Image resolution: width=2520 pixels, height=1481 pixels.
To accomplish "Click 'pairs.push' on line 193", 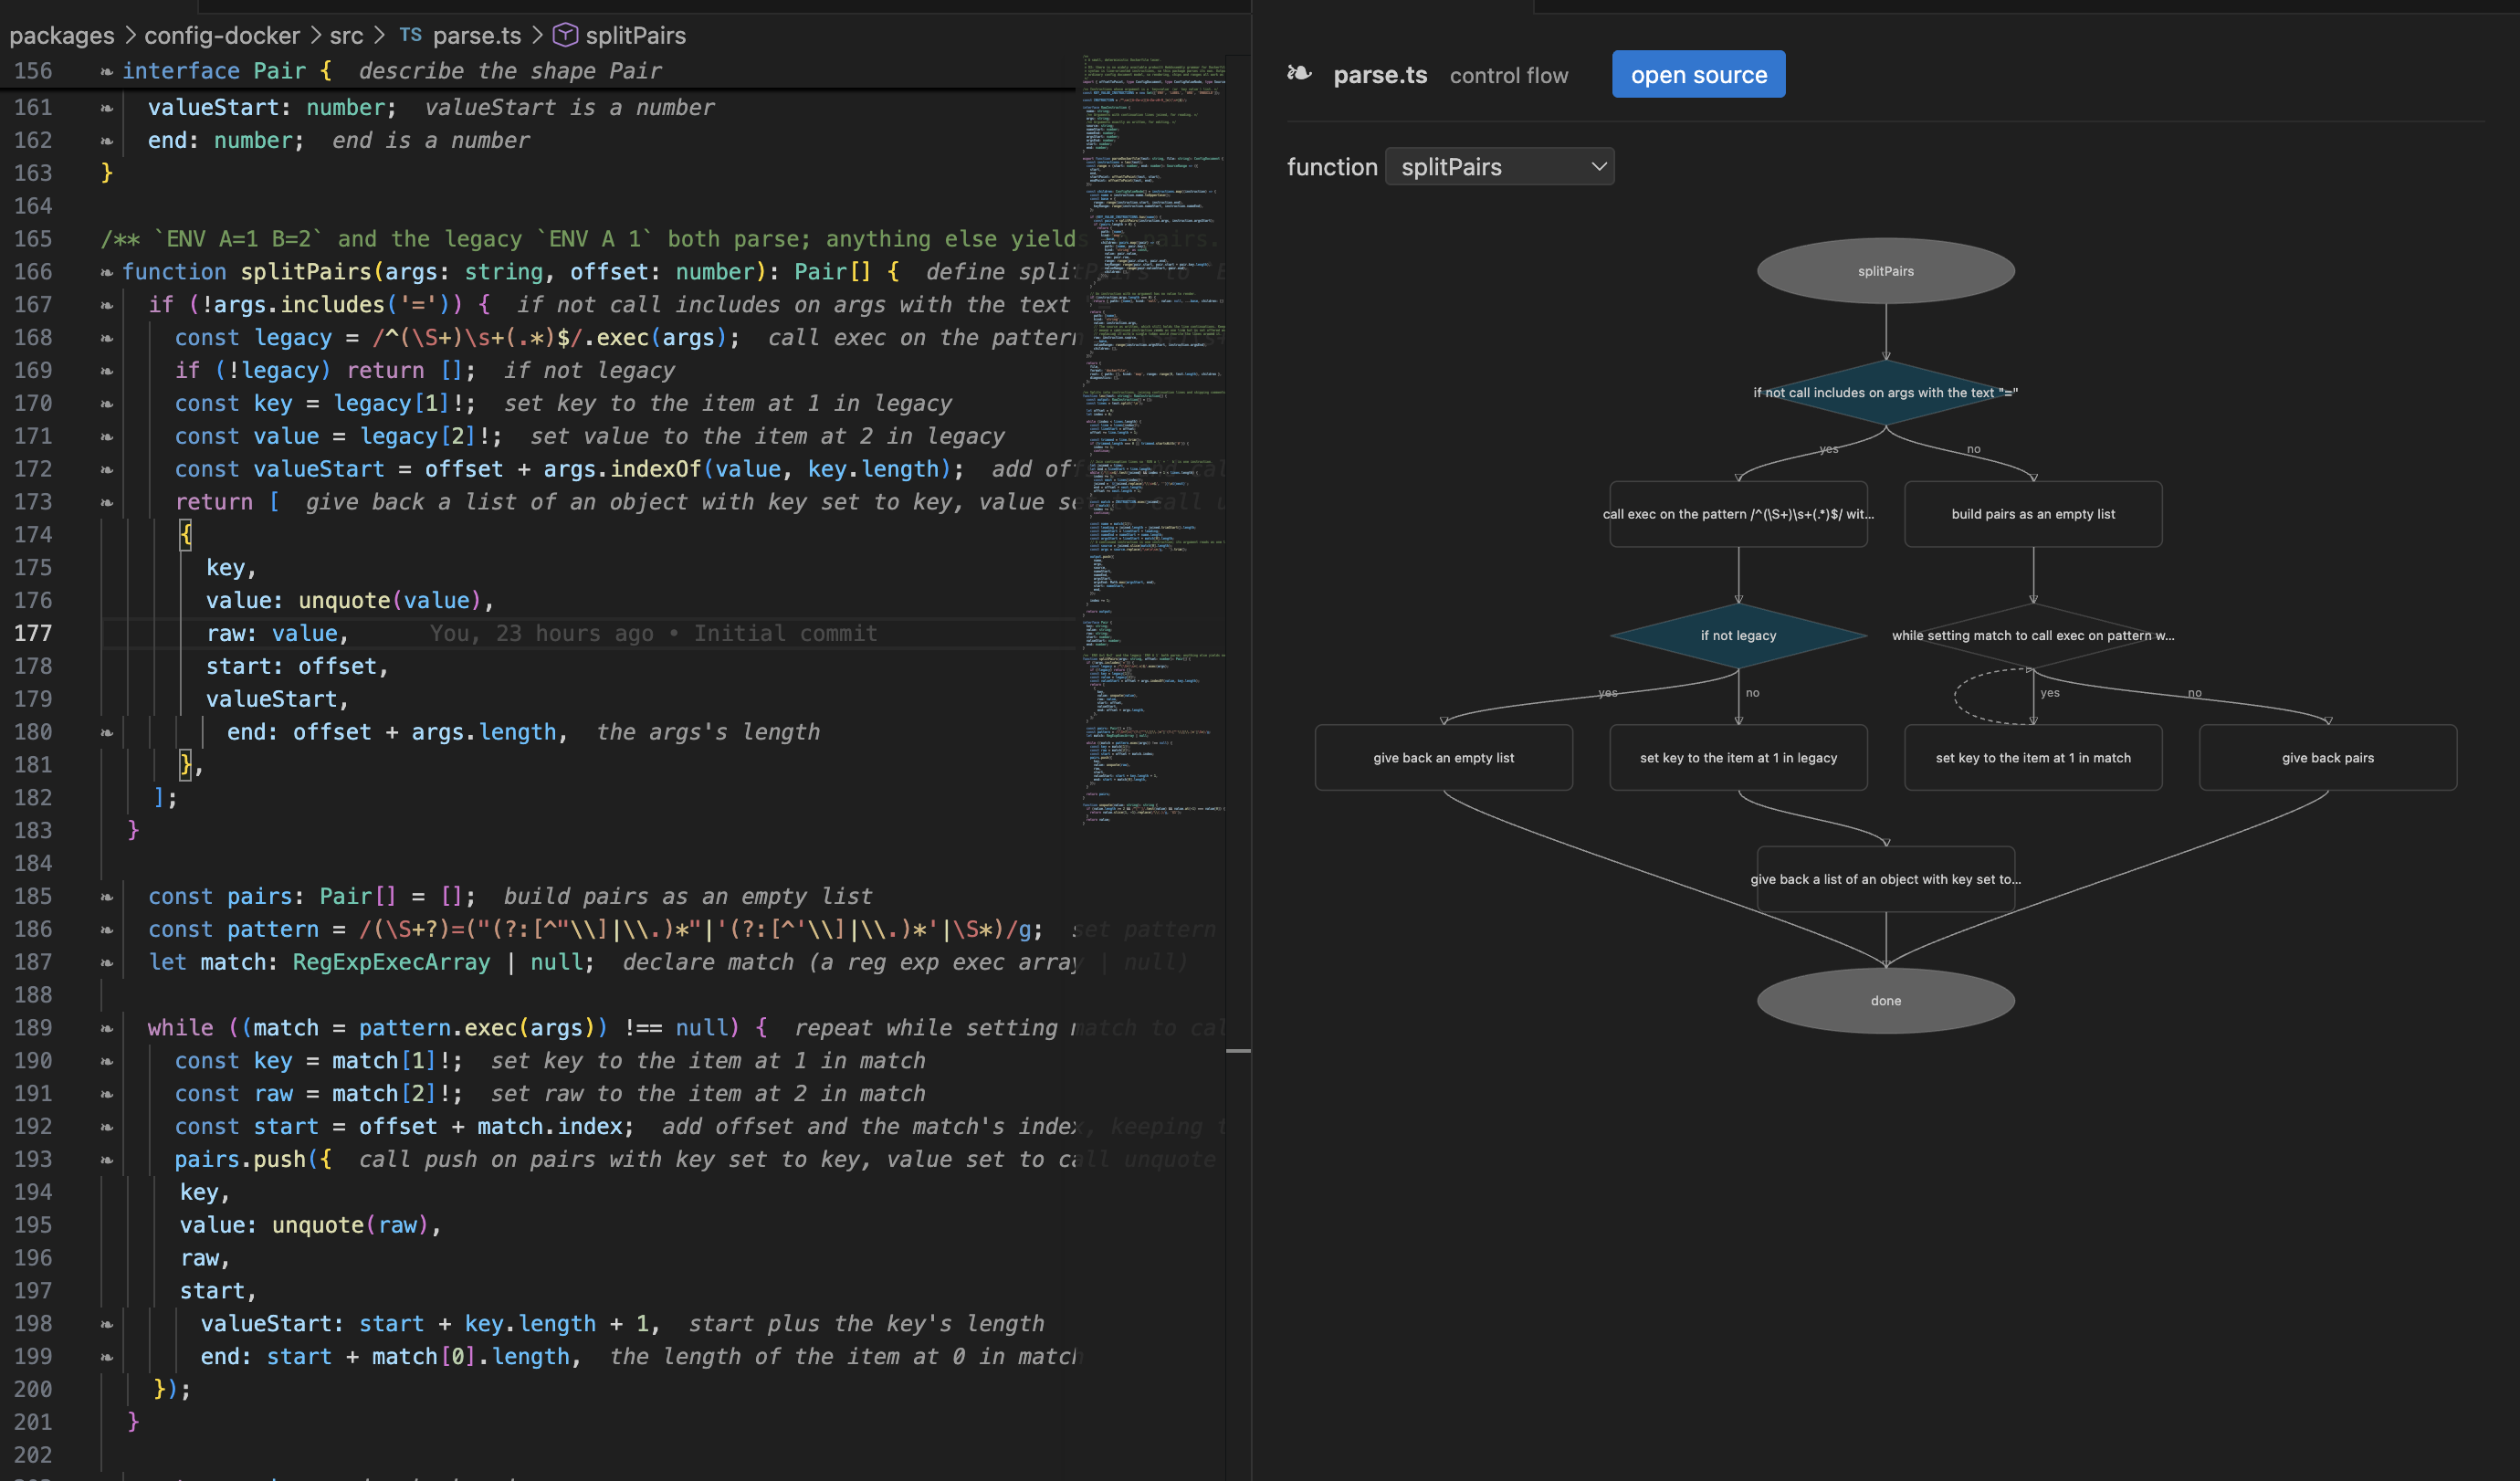I will click(240, 1160).
